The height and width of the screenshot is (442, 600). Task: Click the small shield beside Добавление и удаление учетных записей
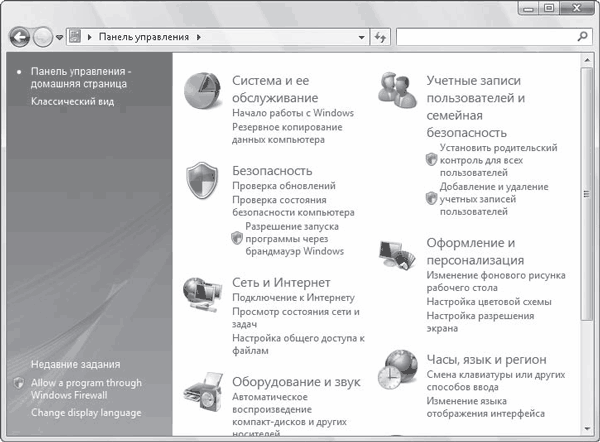click(432, 199)
